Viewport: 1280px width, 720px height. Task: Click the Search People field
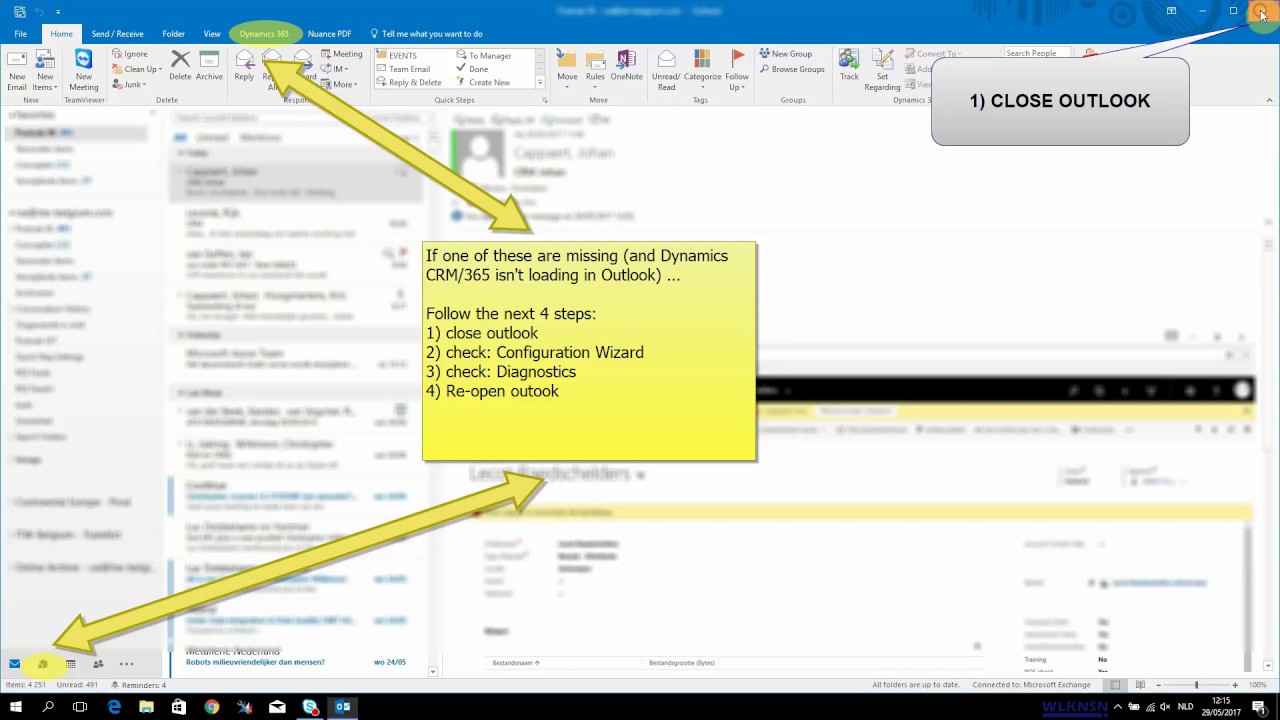click(x=1037, y=53)
